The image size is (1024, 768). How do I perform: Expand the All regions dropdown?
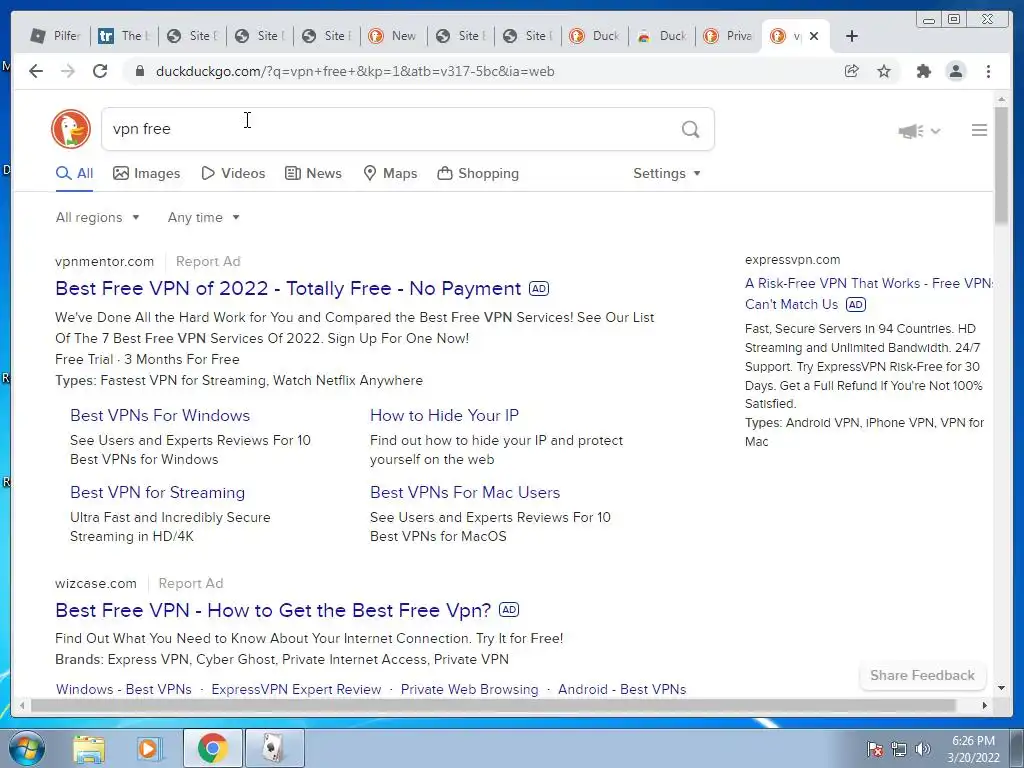[x=98, y=217]
